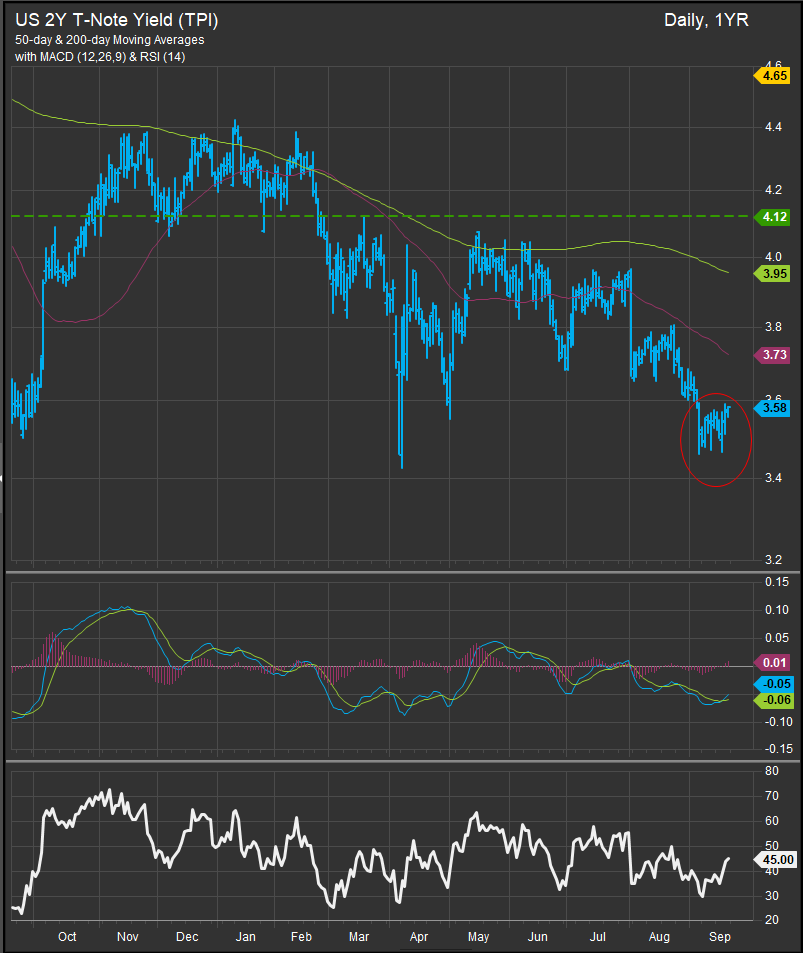Click the blue MACD -0.05 value tag
The width and height of the screenshot is (803, 953).
(x=773, y=683)
